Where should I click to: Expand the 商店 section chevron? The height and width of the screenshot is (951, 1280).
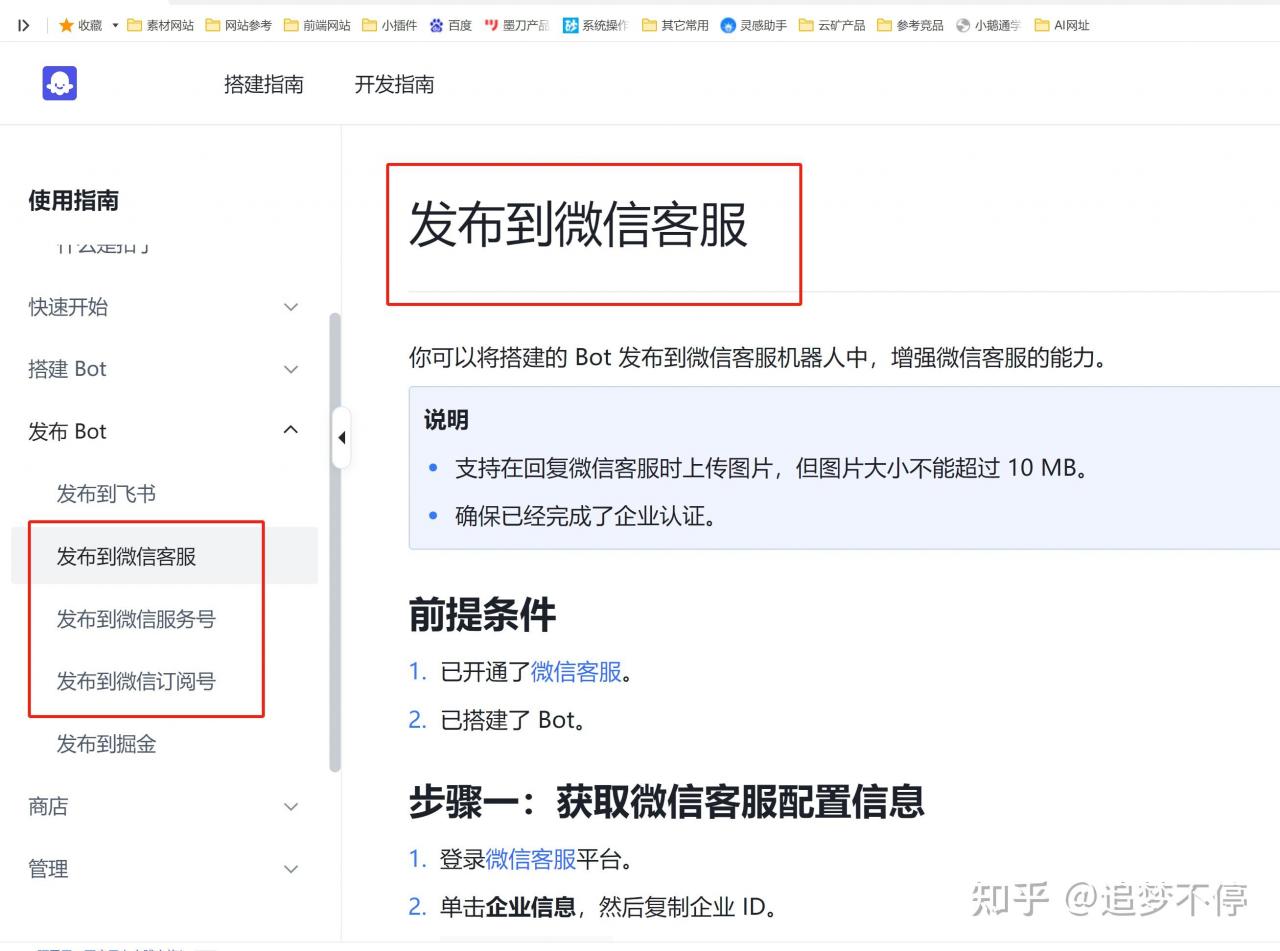coord(291,806)
